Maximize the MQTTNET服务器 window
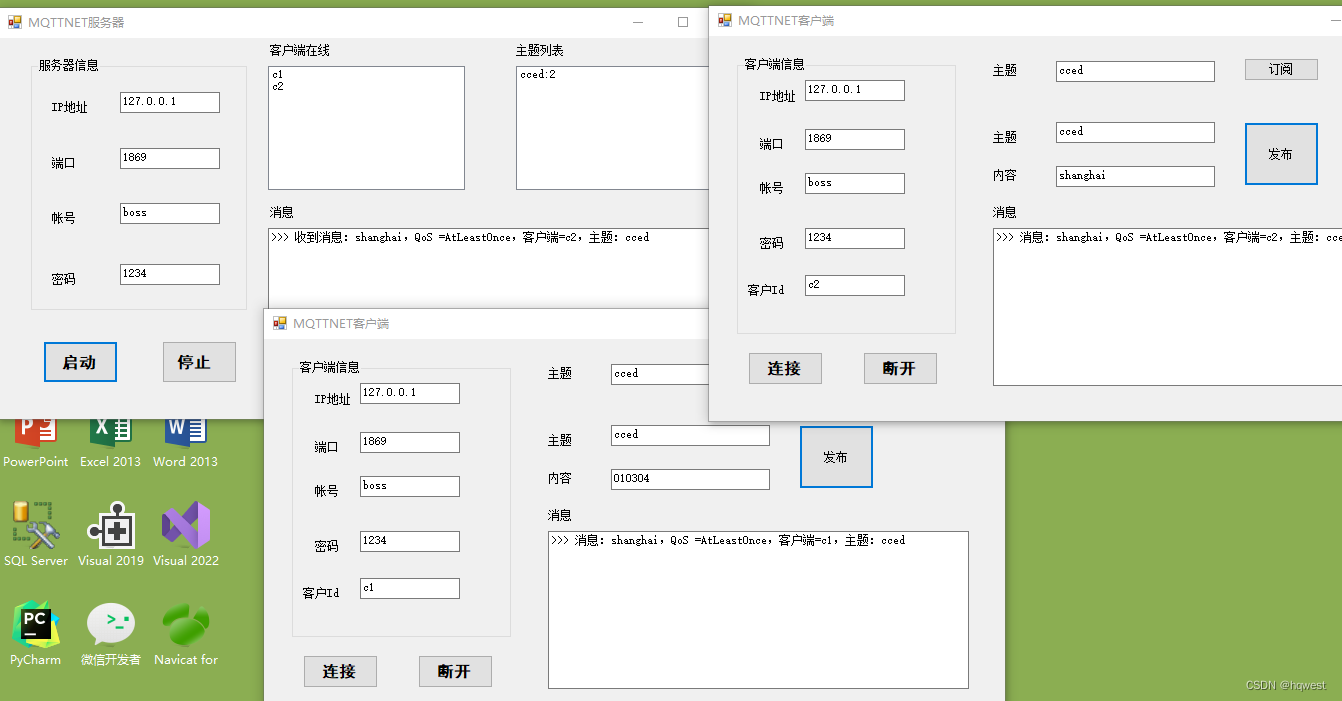Viewport: 1342px width, 701px height. pyautogui.click(x=683, y=22)
